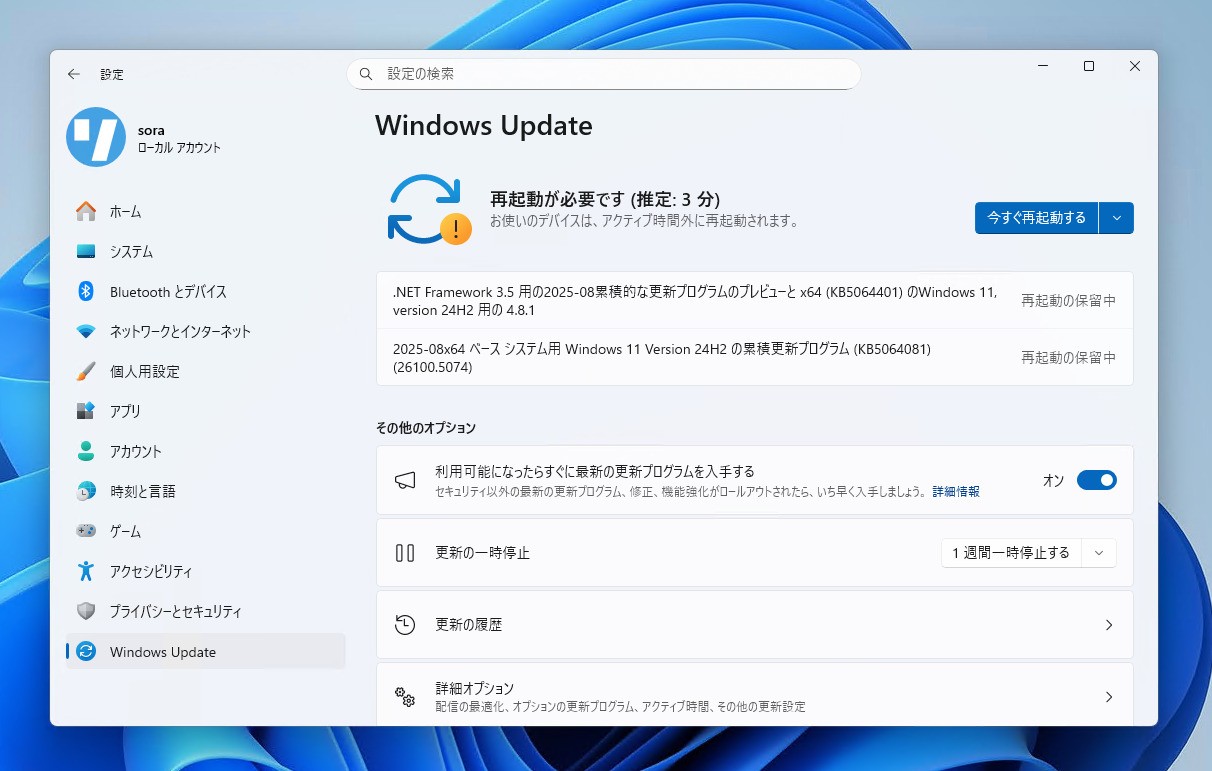Open Bluetooth とデバイス settings
The width and height of the screenshot is (1212, 771).
click(205, 291)
